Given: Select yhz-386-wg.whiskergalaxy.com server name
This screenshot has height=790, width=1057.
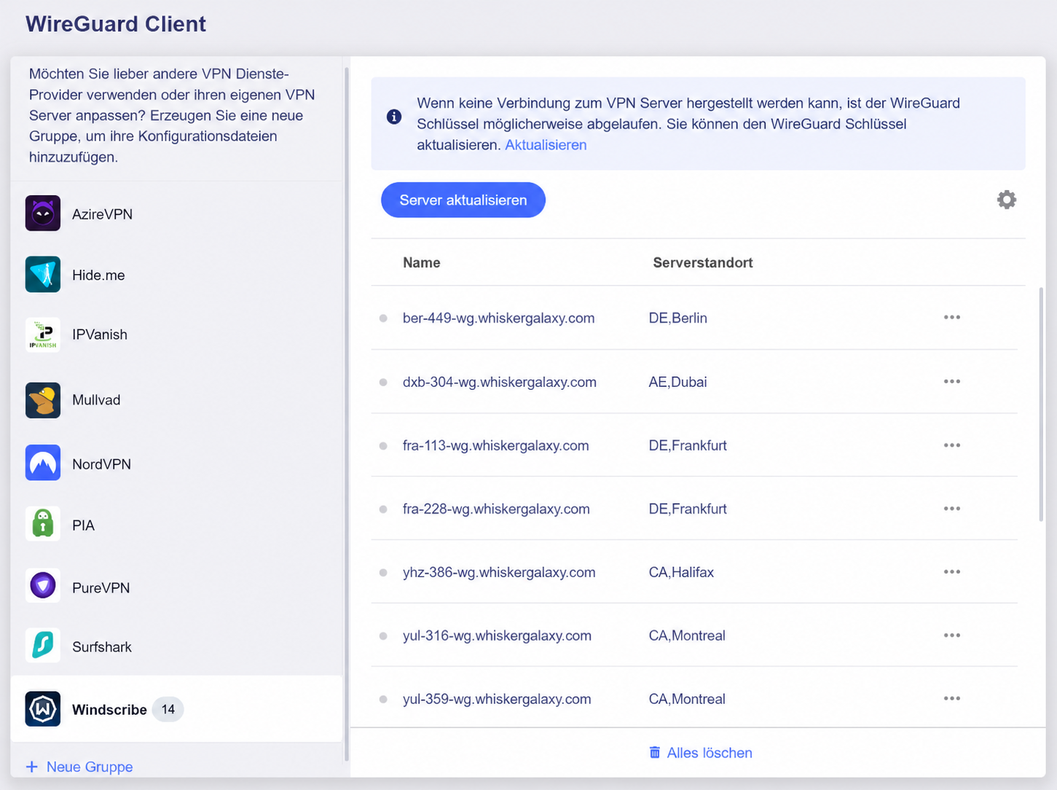Looking at the screenshot, I should click(499, 572).
